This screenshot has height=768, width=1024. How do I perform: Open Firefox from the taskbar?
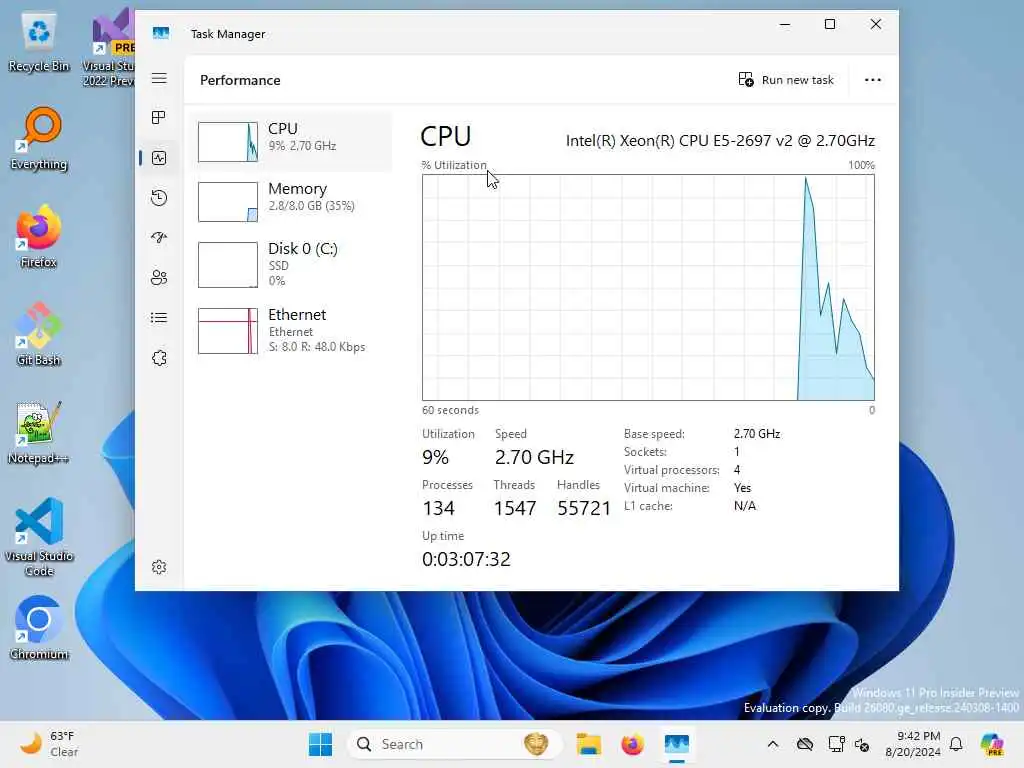(632, 744)
